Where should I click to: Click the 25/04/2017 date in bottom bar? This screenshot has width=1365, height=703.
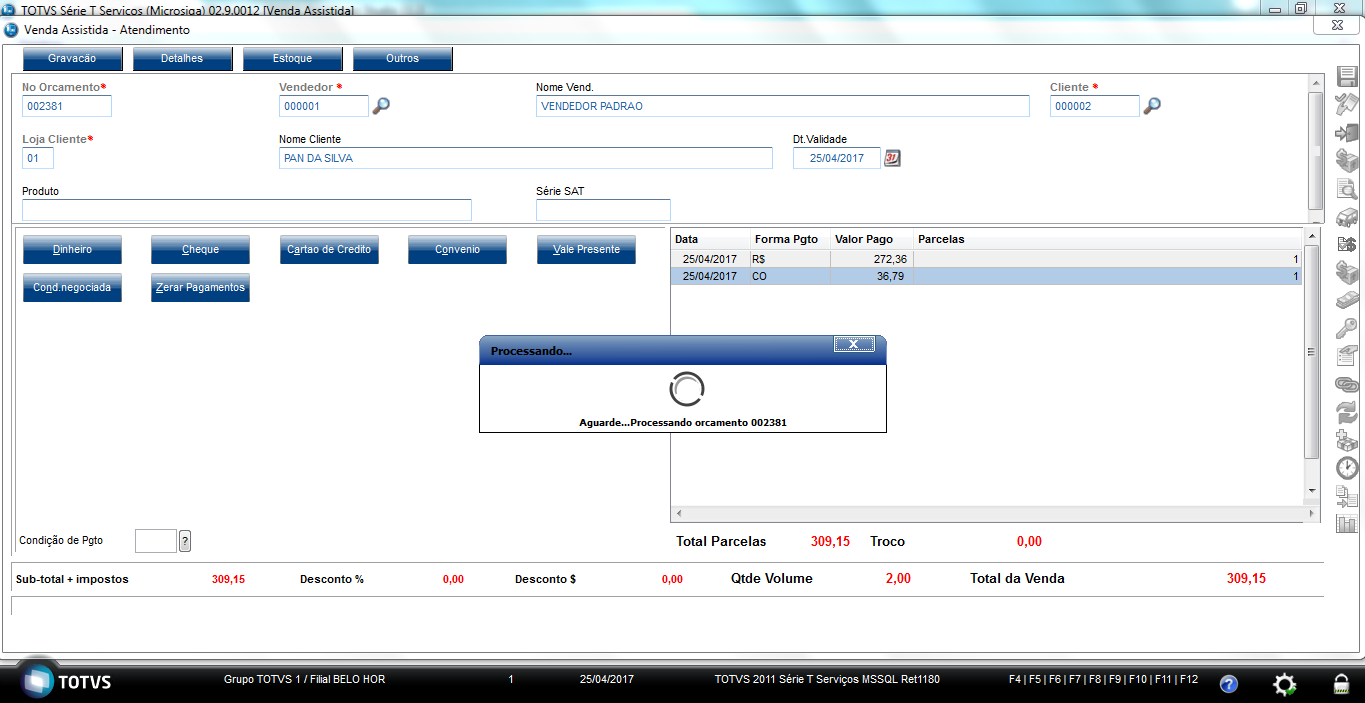(606, 680)
